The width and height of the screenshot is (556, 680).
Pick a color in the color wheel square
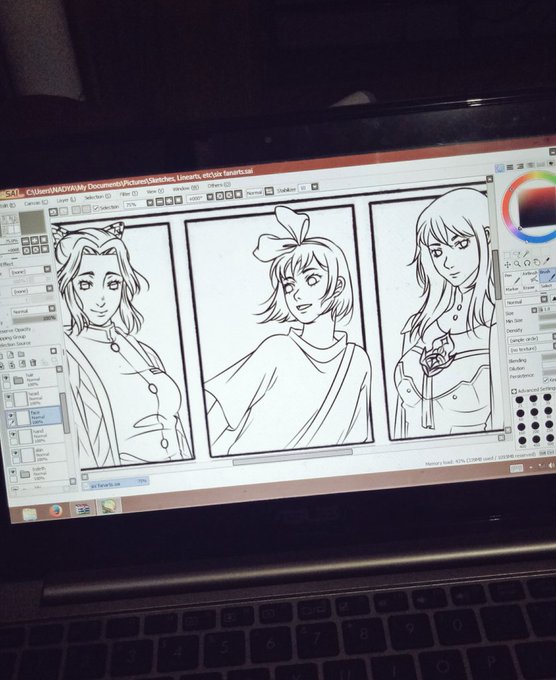536,206
